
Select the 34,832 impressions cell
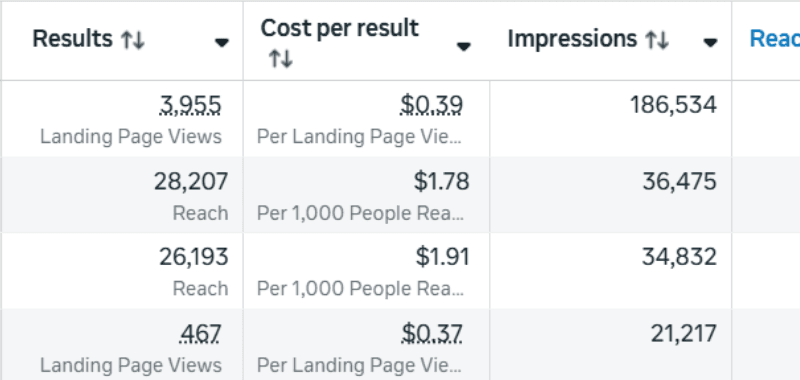tap(611, 270)
